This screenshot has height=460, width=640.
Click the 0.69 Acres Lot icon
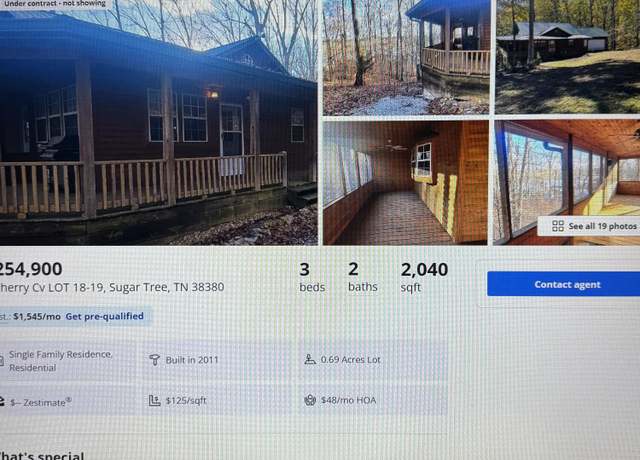310,360
